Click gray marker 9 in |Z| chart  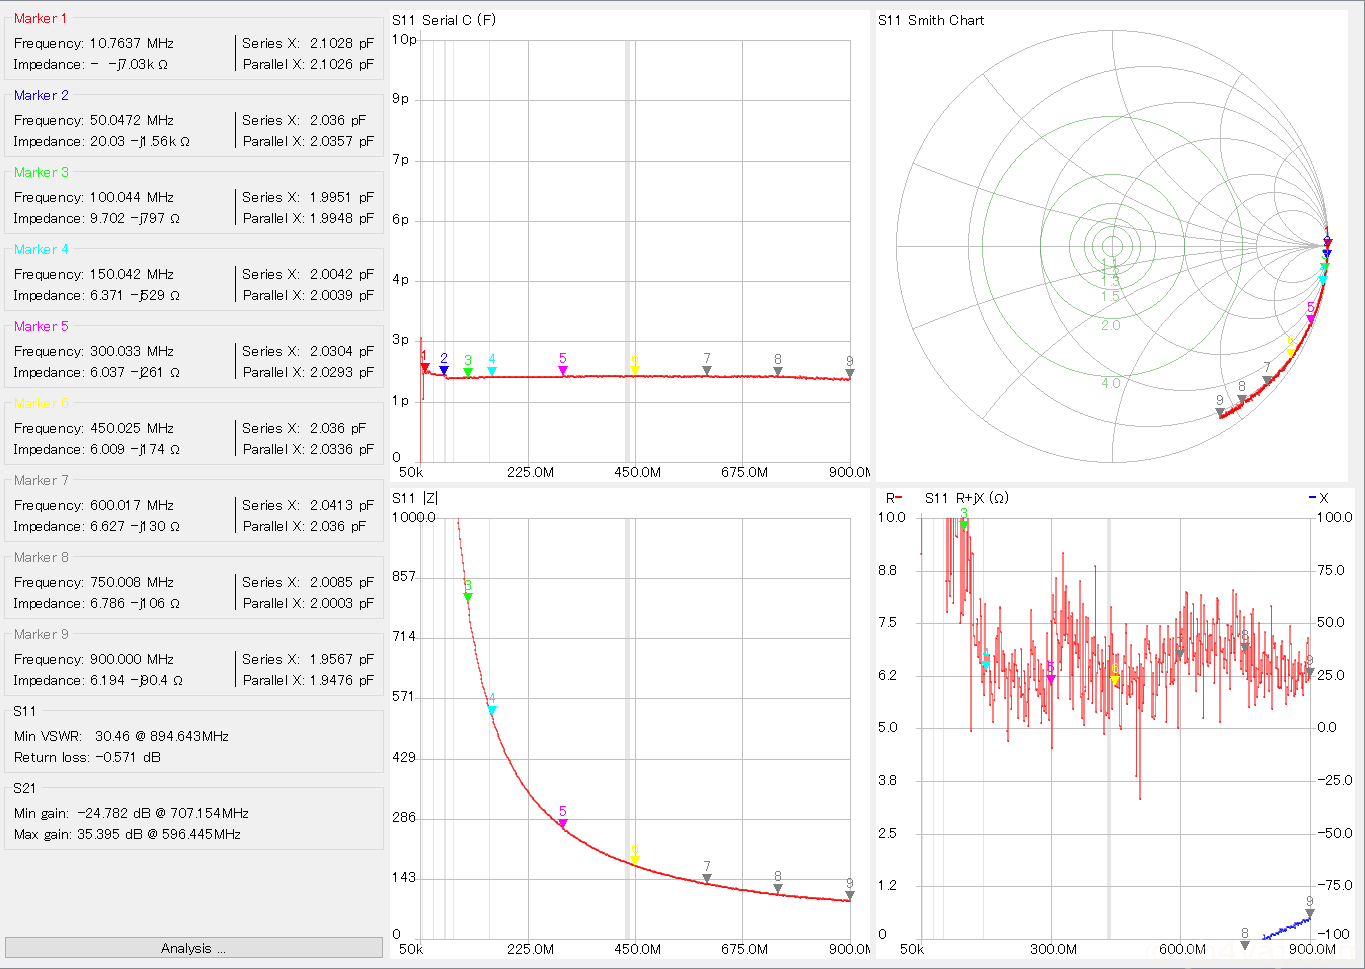(x=850, y=896)
